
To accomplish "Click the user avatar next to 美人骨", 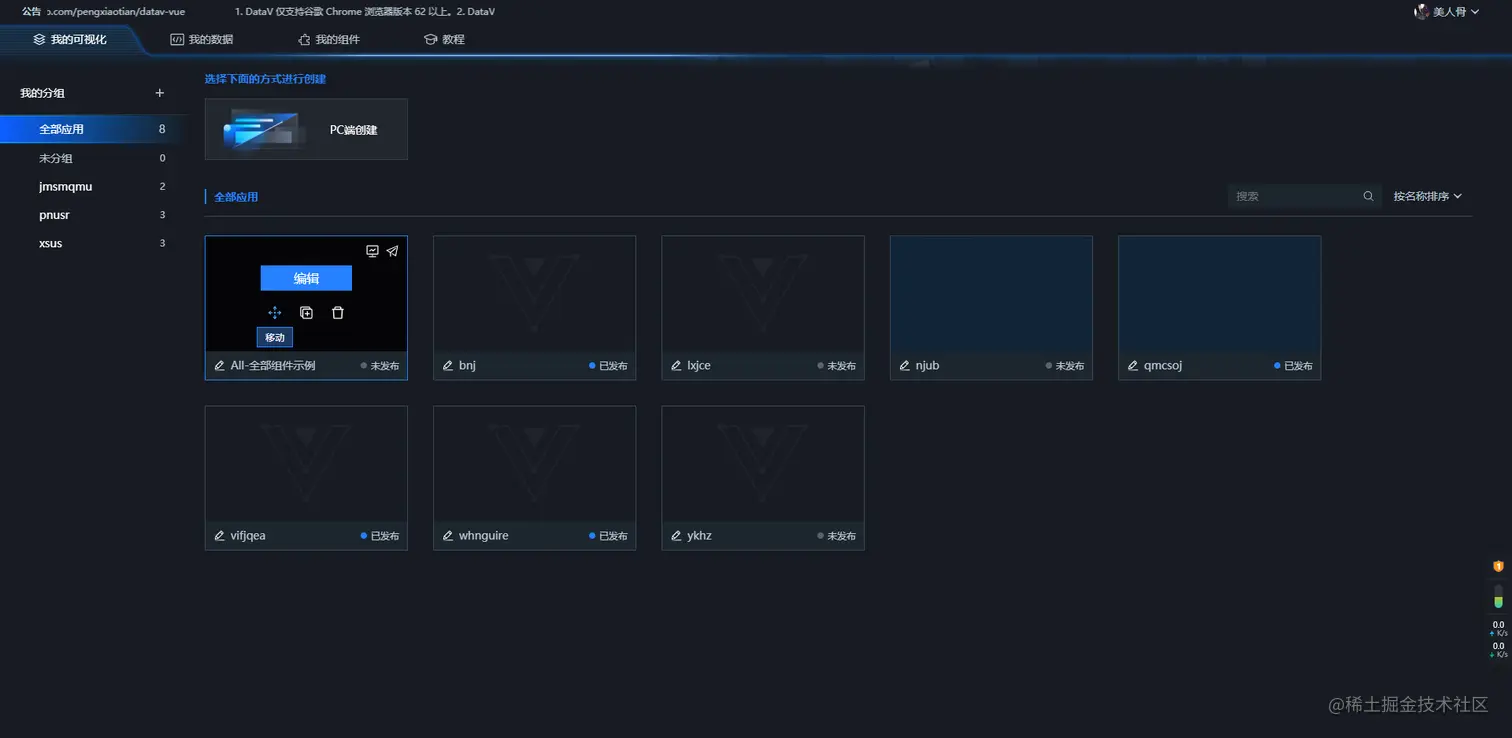I will [x=1421, y=12].
